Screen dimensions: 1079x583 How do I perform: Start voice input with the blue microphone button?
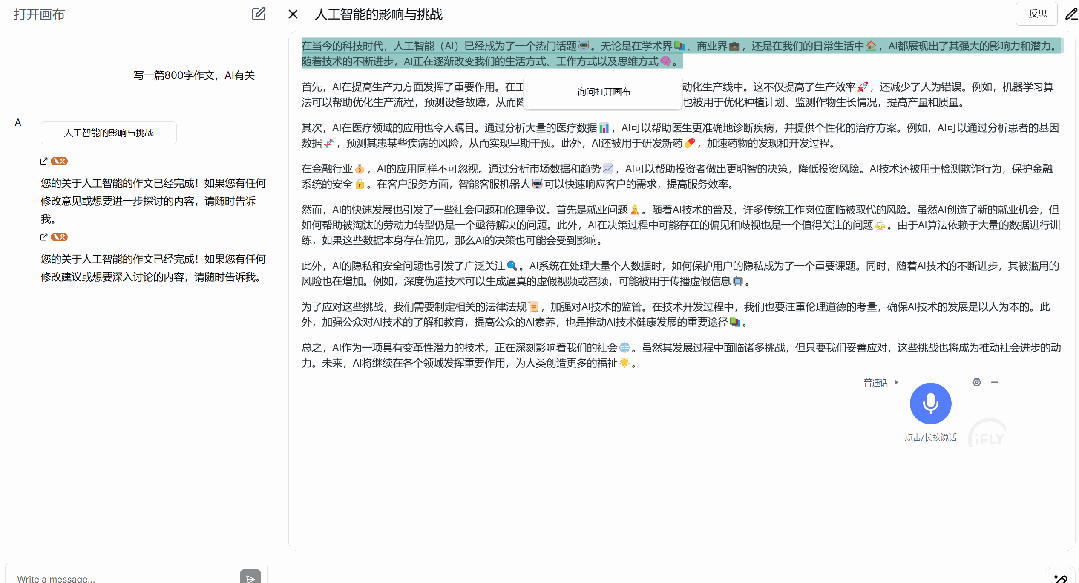[931, 403]
